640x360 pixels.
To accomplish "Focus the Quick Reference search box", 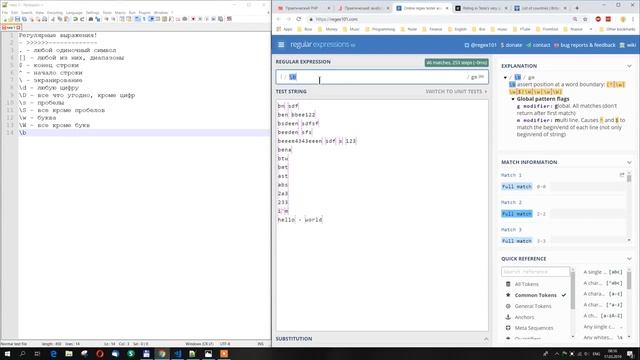I will [x=535, y=271].
